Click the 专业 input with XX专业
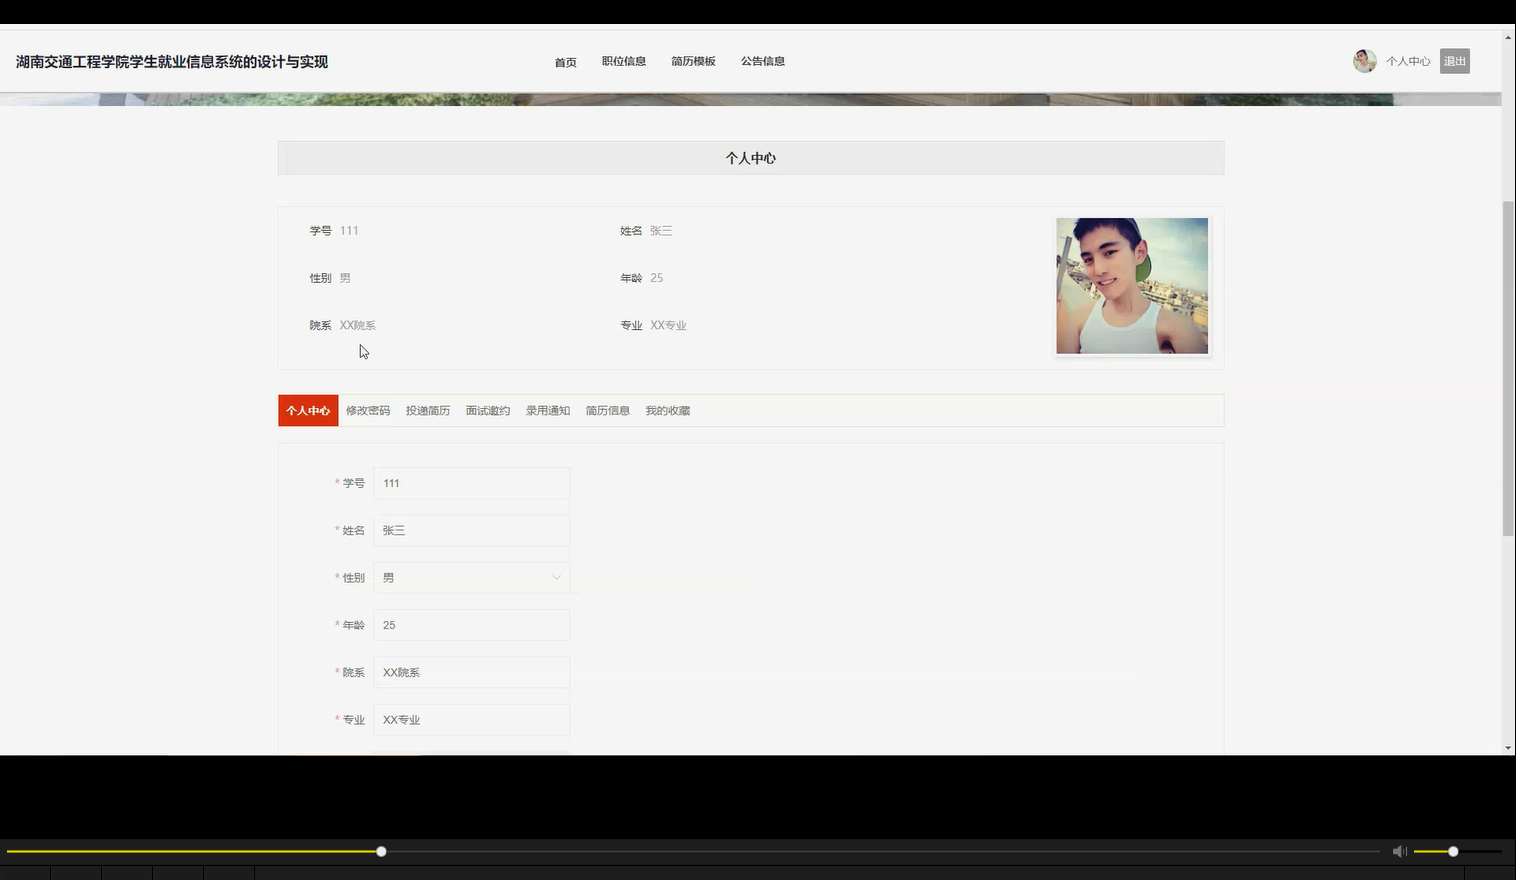 tap(471, 720)
